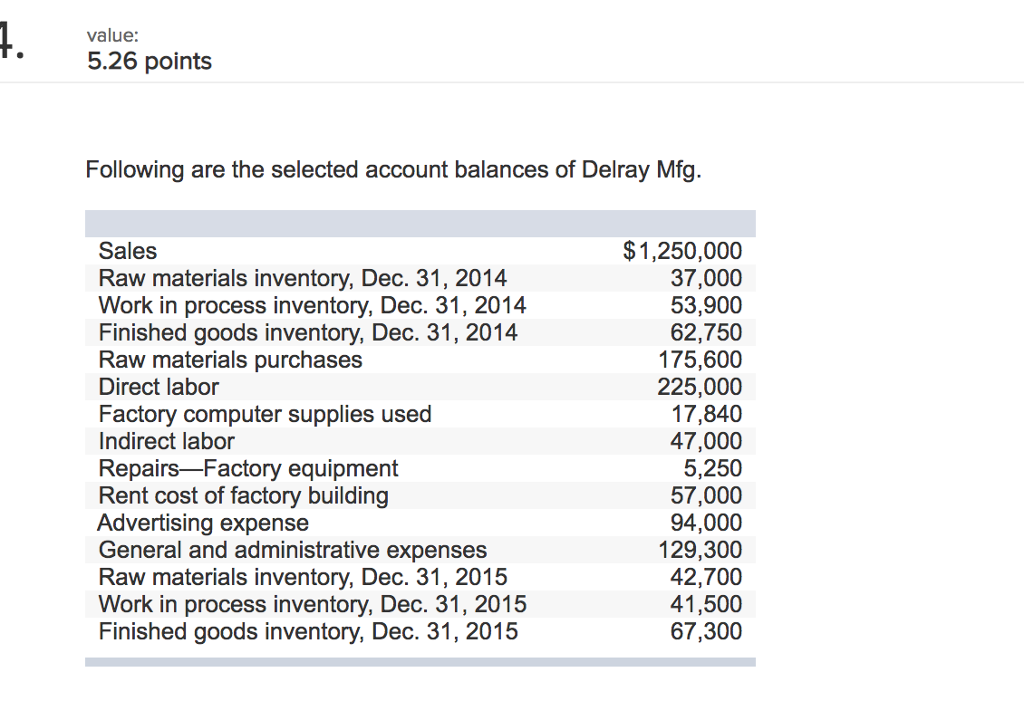Select the Sales row label
Screen dimensions: 1024x701
pos(128,251)
